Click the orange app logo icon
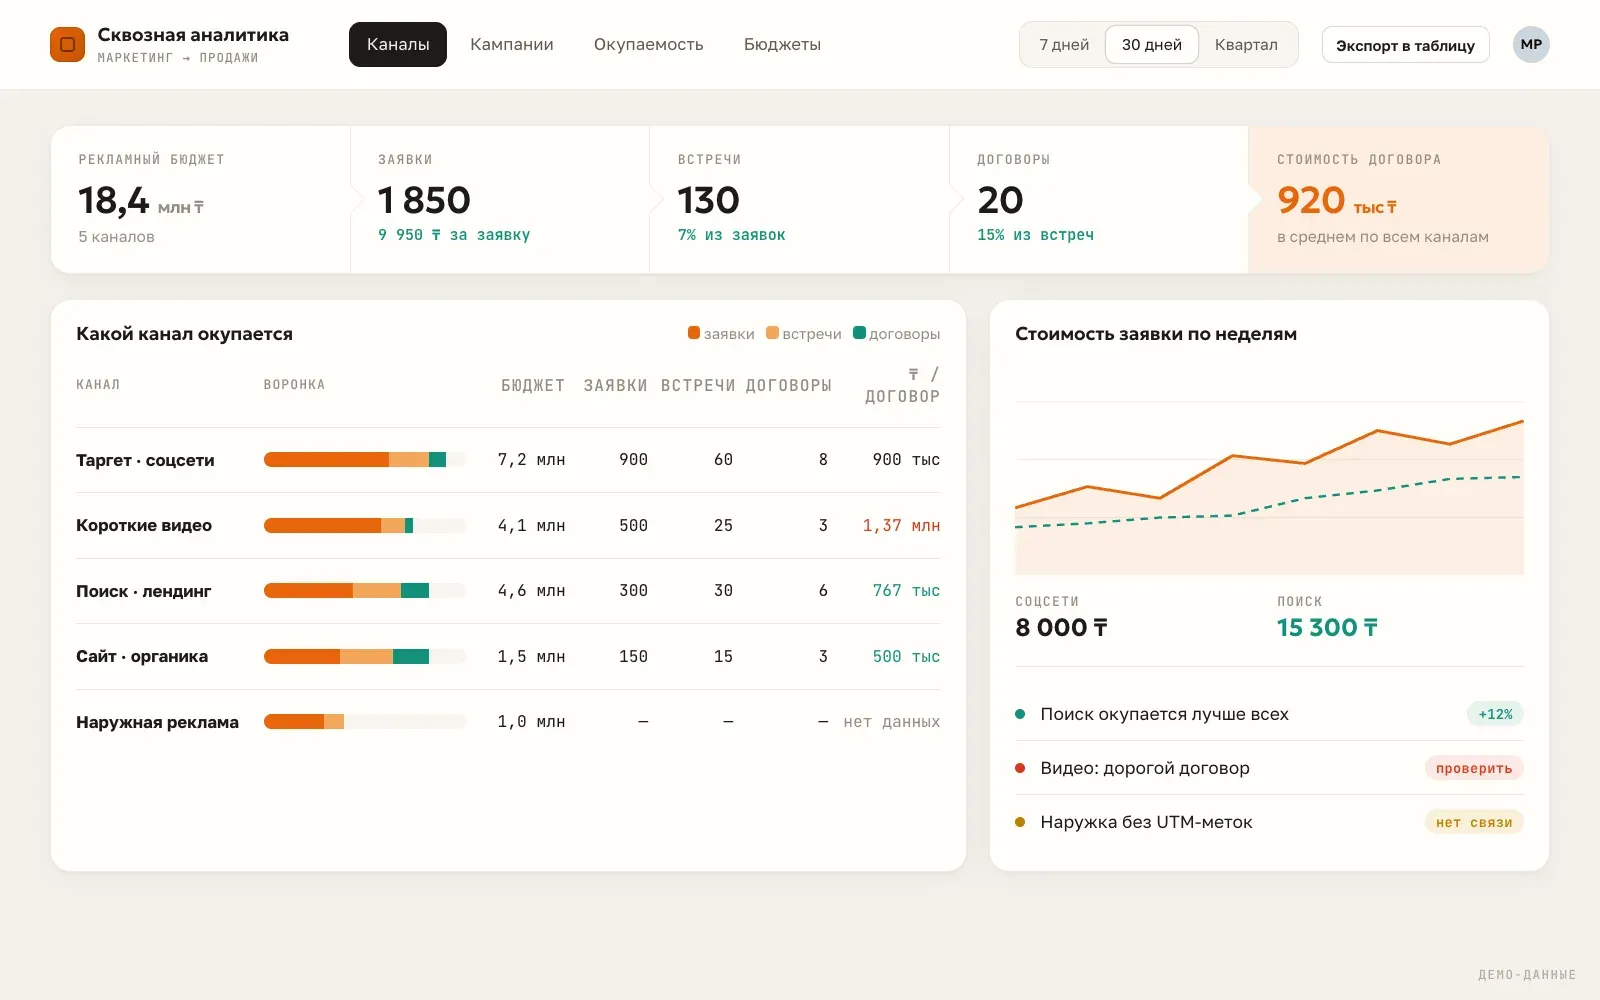Viewport: 1600px width, 1000px height. pos(67,44)
